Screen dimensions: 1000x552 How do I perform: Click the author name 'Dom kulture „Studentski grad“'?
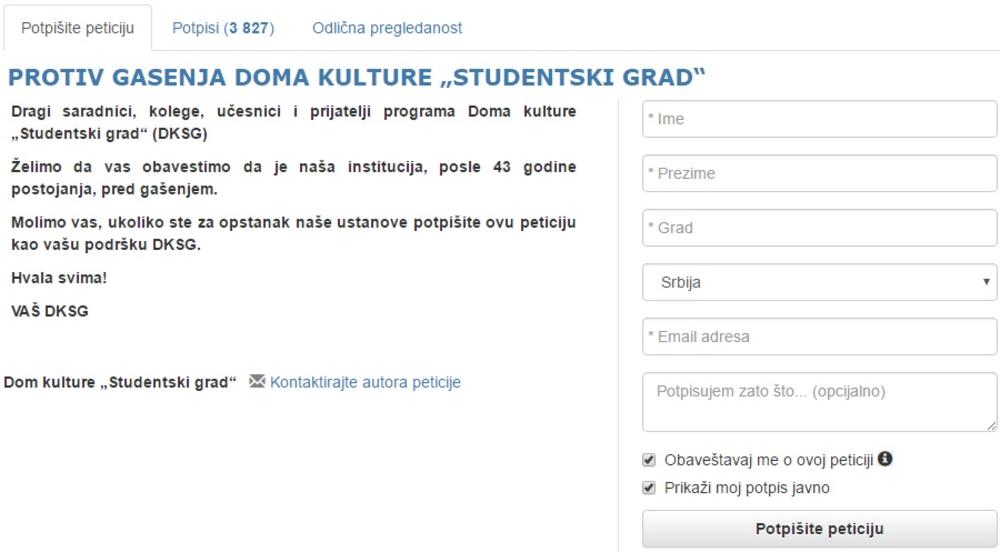[120, 382]
